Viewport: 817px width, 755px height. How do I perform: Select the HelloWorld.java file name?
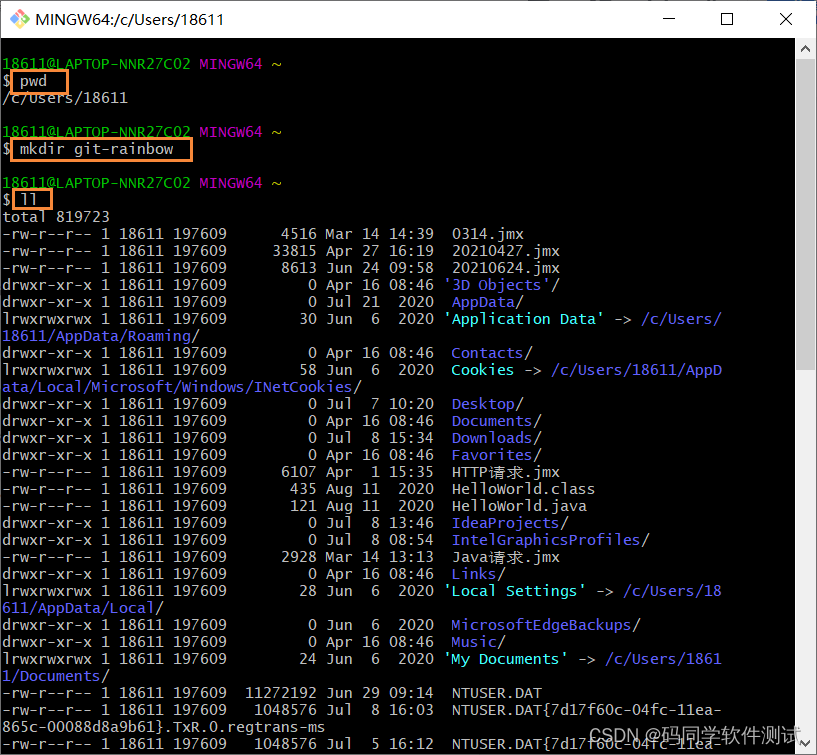pyautogui.click(x=519, y=506)
